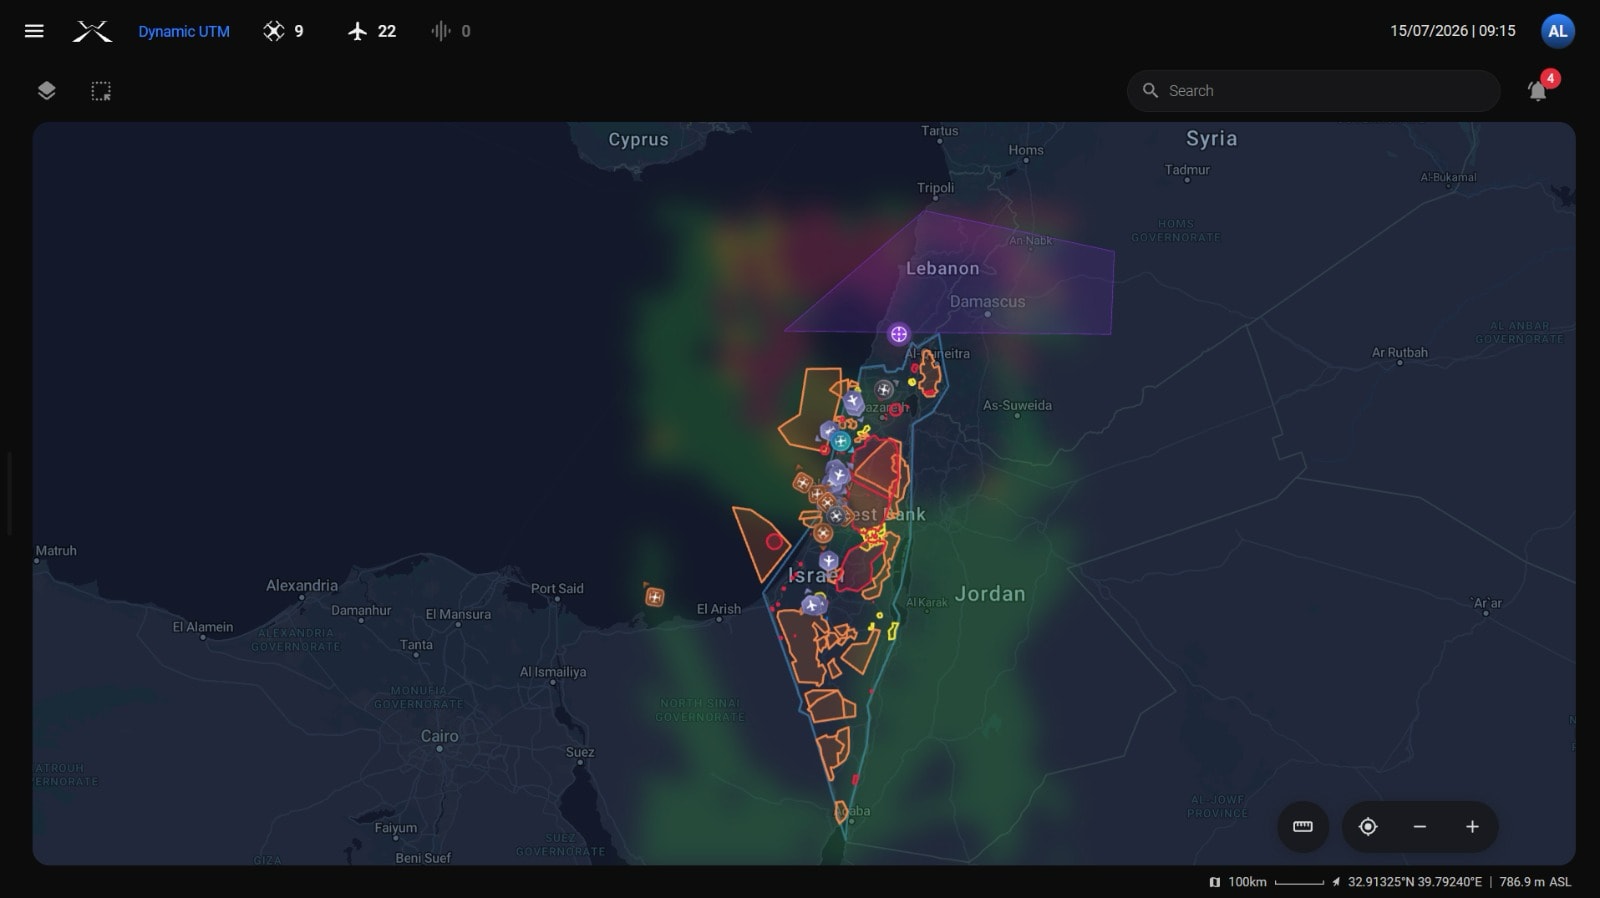Image resolution: width=1600 pixels, height=898 pixels.
Task: Select the orange drone marker near Port Said
Action: click(654, 597)
